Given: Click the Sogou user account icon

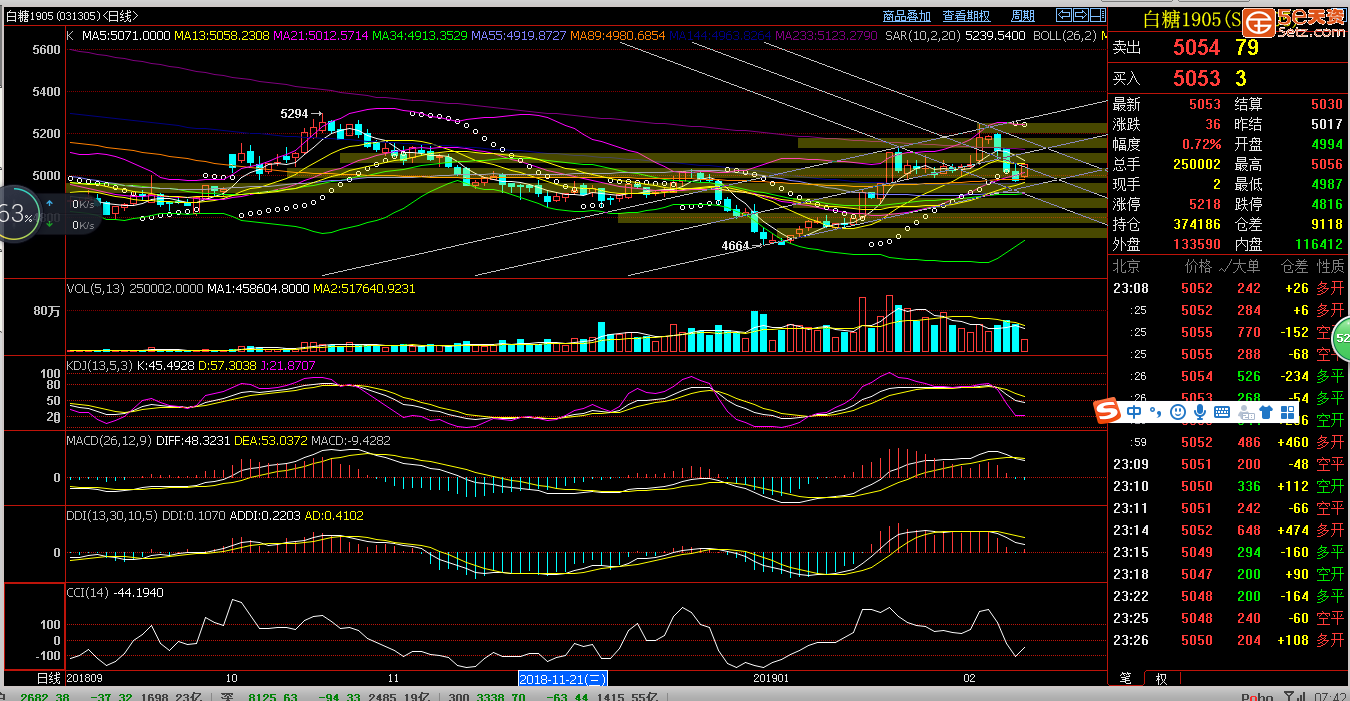Looking at the screenshot, I should [1244, 411].
